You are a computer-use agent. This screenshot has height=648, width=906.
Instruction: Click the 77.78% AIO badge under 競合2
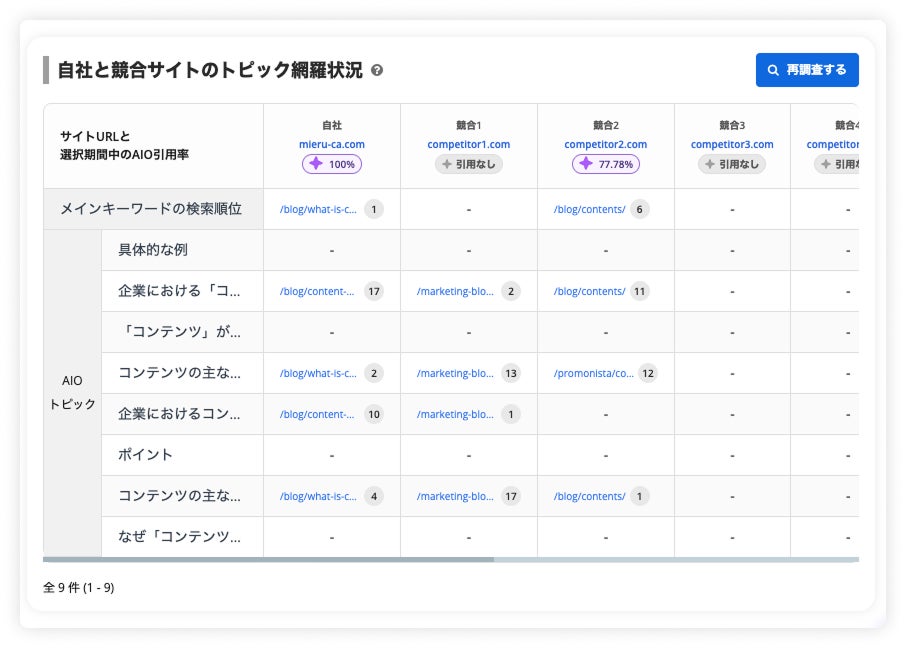pyautogui.click(x=605, y=164)
